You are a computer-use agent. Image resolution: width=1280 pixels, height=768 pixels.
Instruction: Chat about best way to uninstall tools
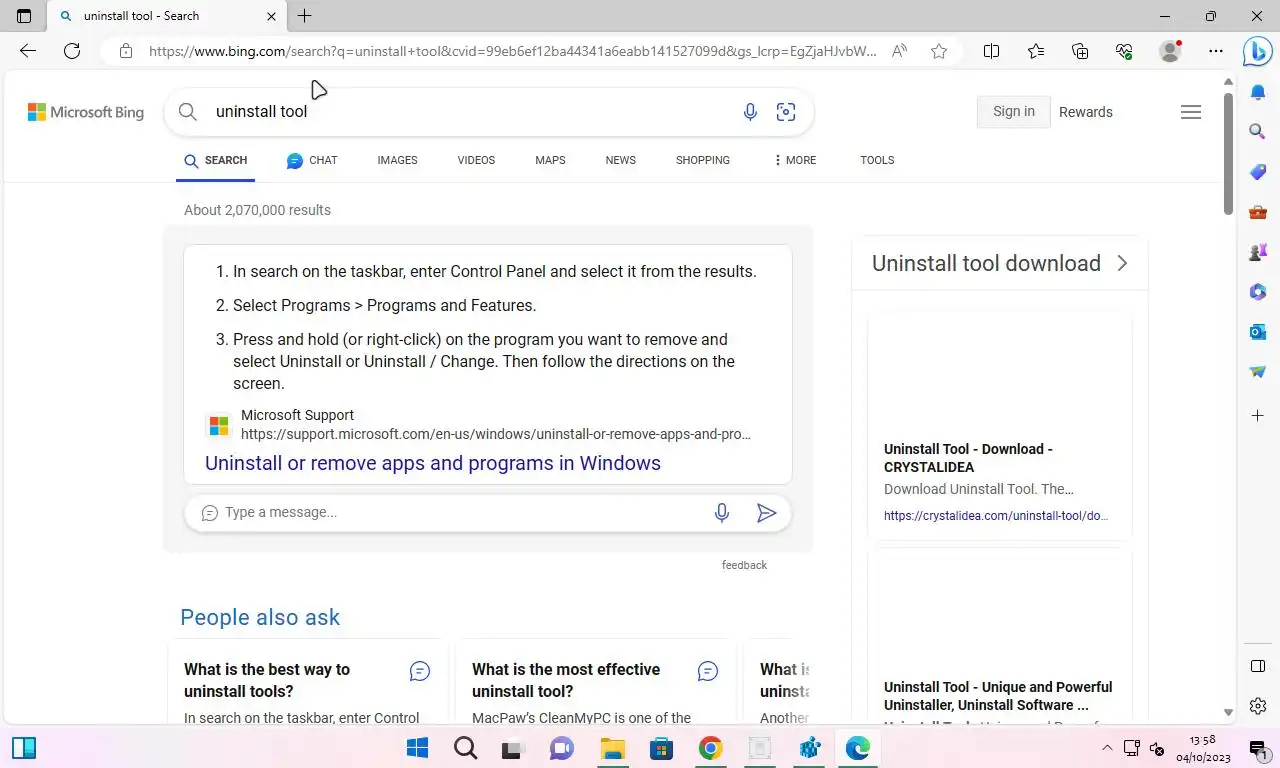coord(420,671)
